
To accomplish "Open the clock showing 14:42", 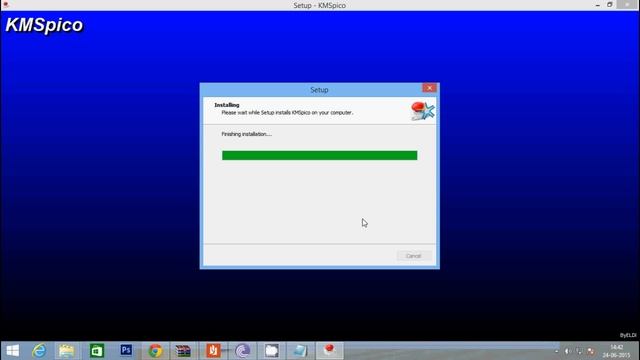I will click(616, 351).
